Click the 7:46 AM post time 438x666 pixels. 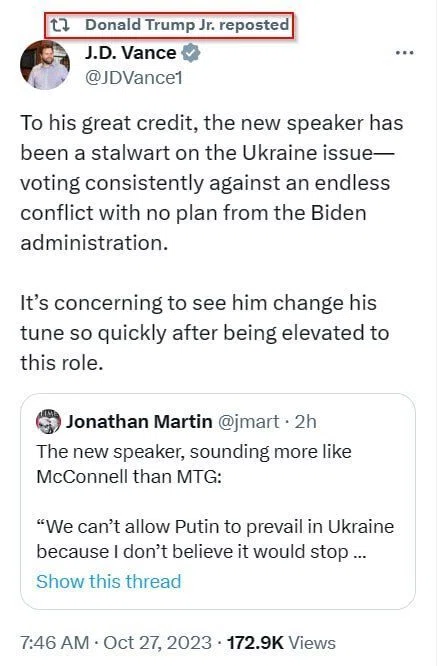point(54,643)
